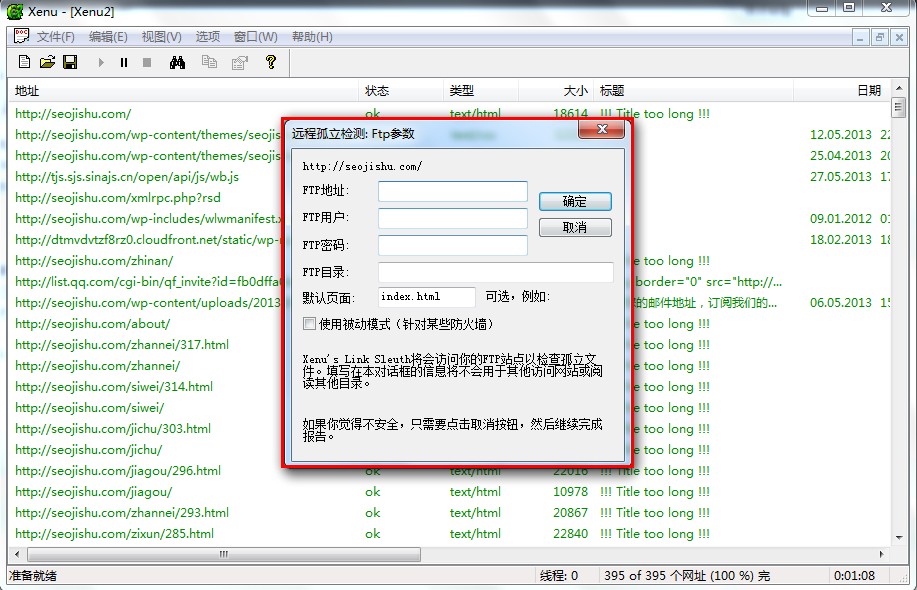Click the 默认页面 index.html field
This screenshot has height=590, width=917.
pos(427,297)
